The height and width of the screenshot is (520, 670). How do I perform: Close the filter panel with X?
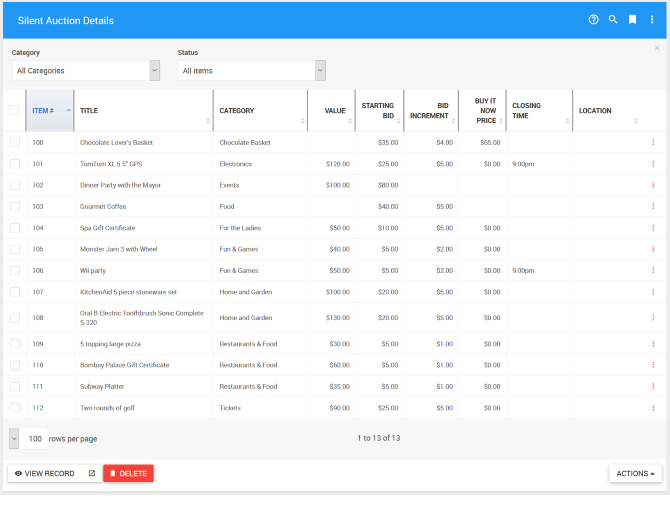pos(657,48)
